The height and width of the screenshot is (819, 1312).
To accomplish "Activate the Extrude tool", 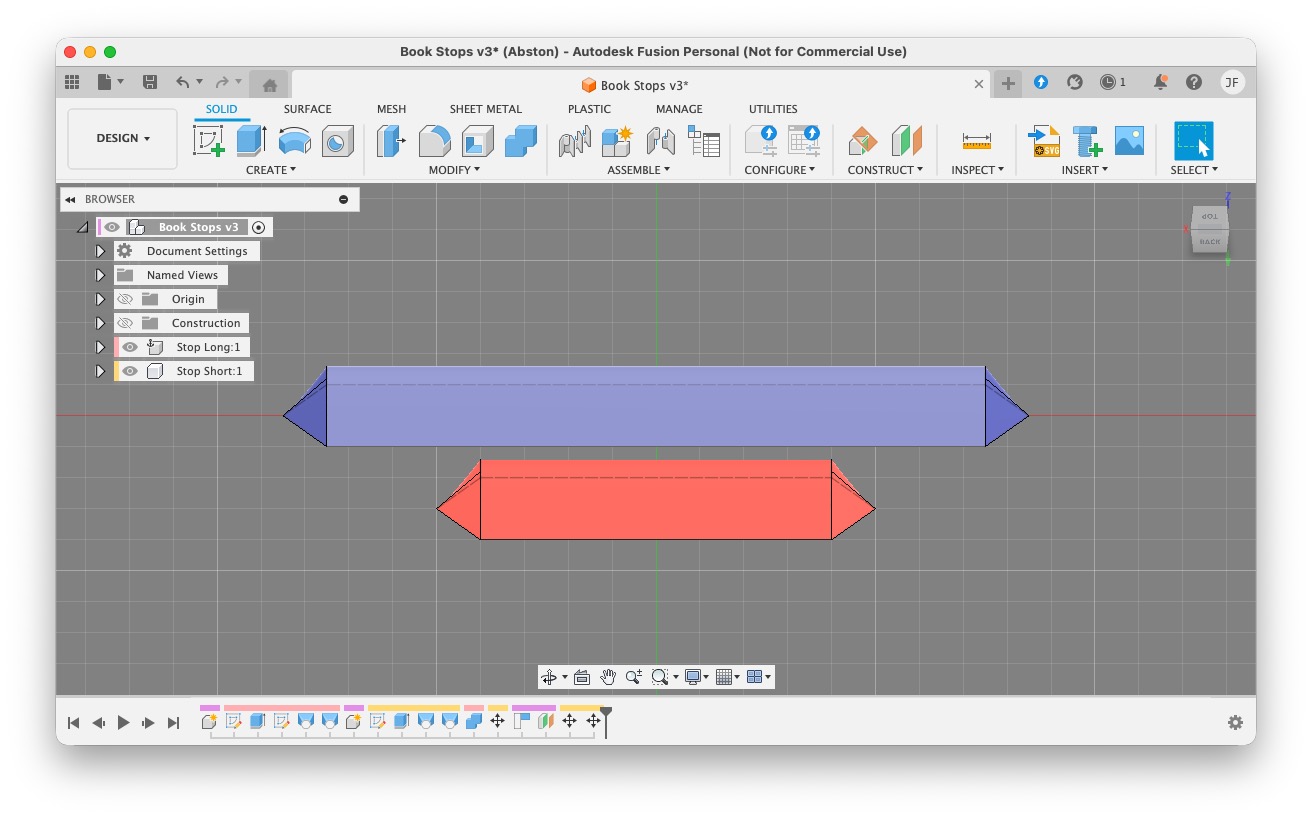I will (251, 141).
